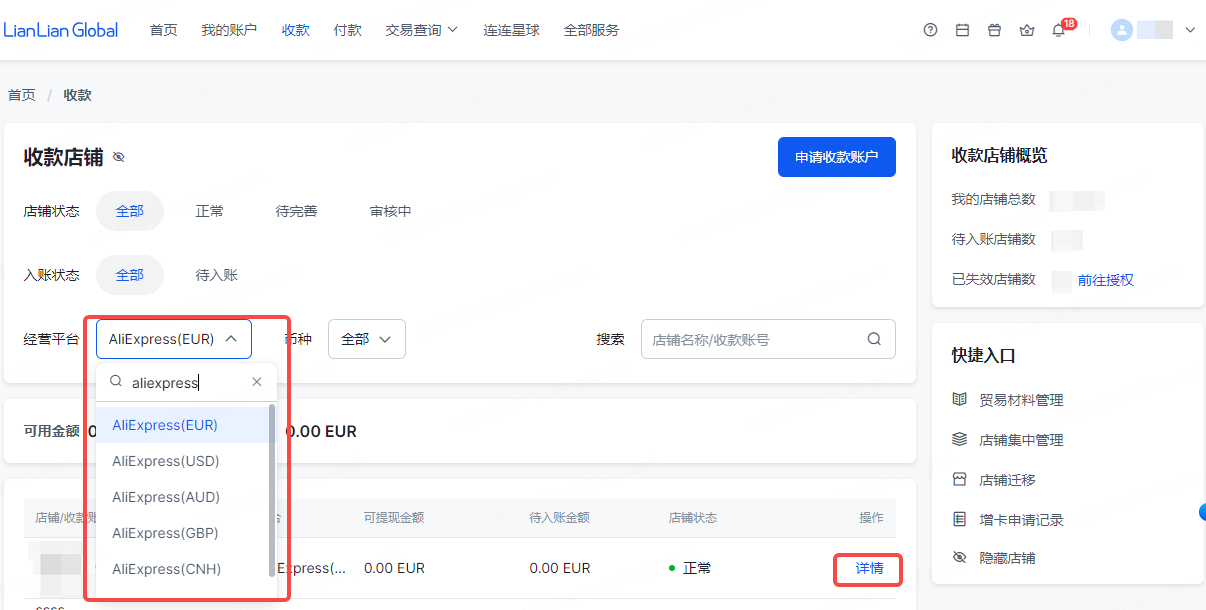Click the LianLian Global logo
Image resolution: width=1206 pixels, height=610 pixels.
point(60,30)
